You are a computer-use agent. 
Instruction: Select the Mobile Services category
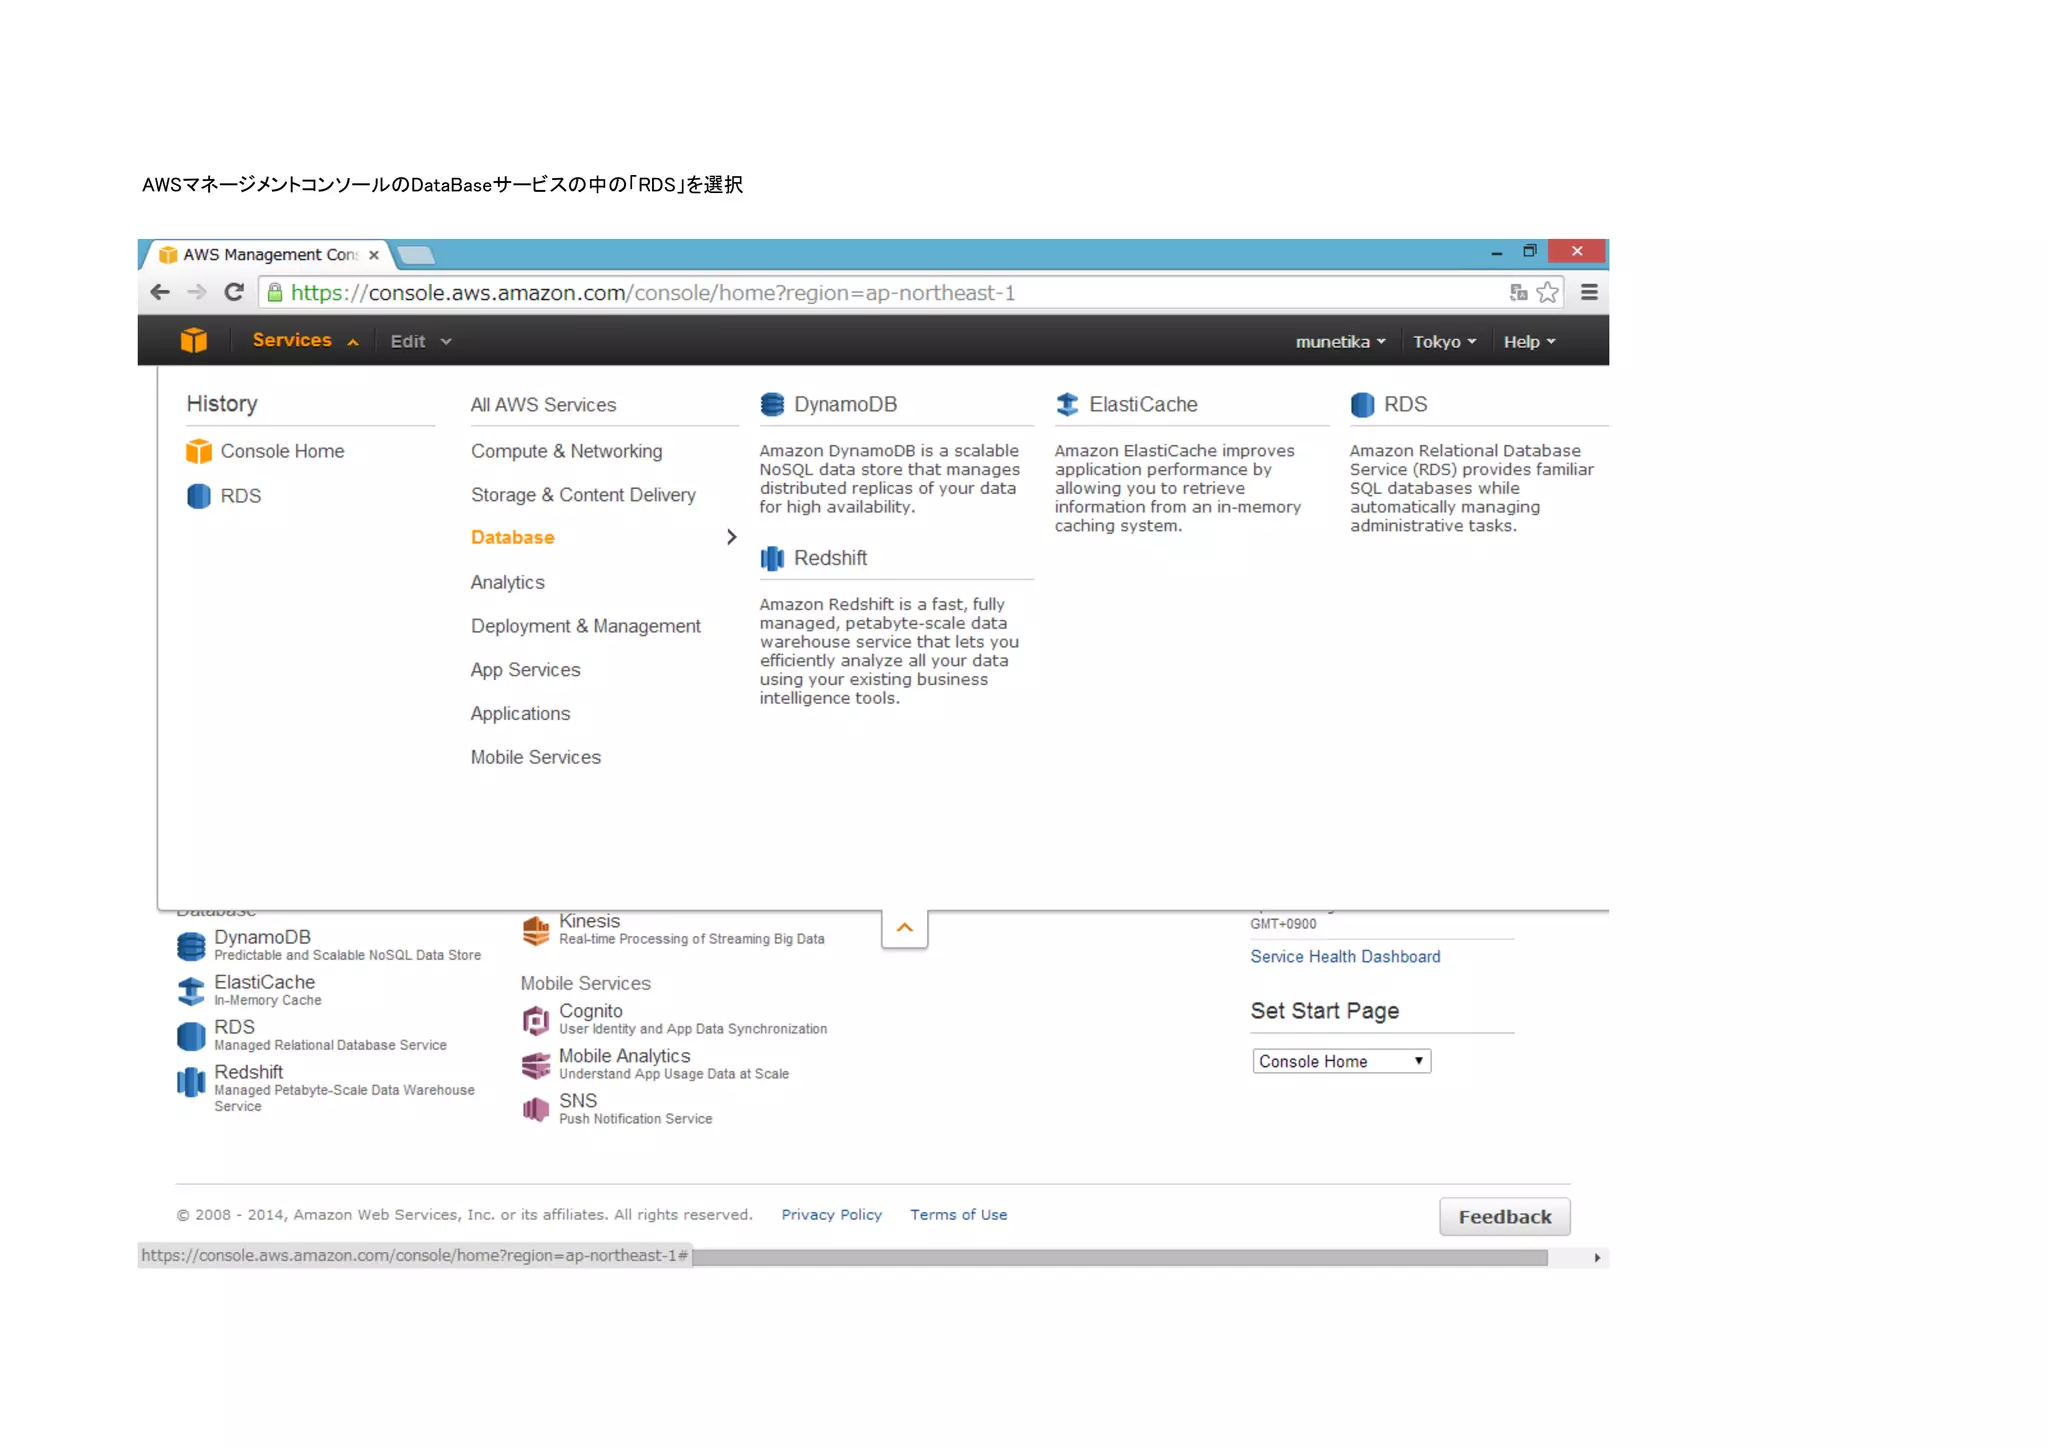coord(535,758)
